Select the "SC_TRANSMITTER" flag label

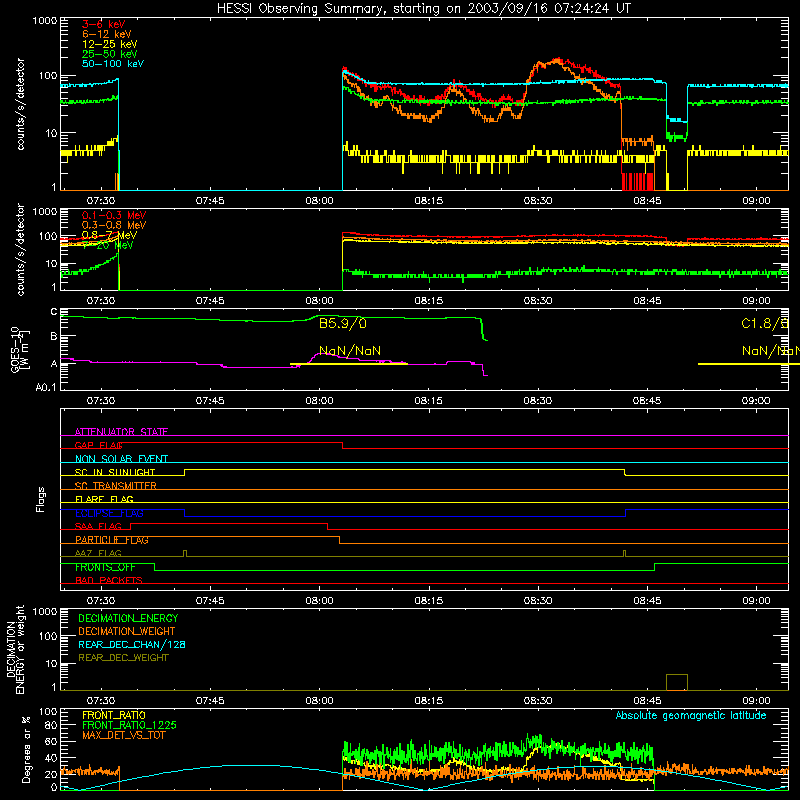point(115,486)
